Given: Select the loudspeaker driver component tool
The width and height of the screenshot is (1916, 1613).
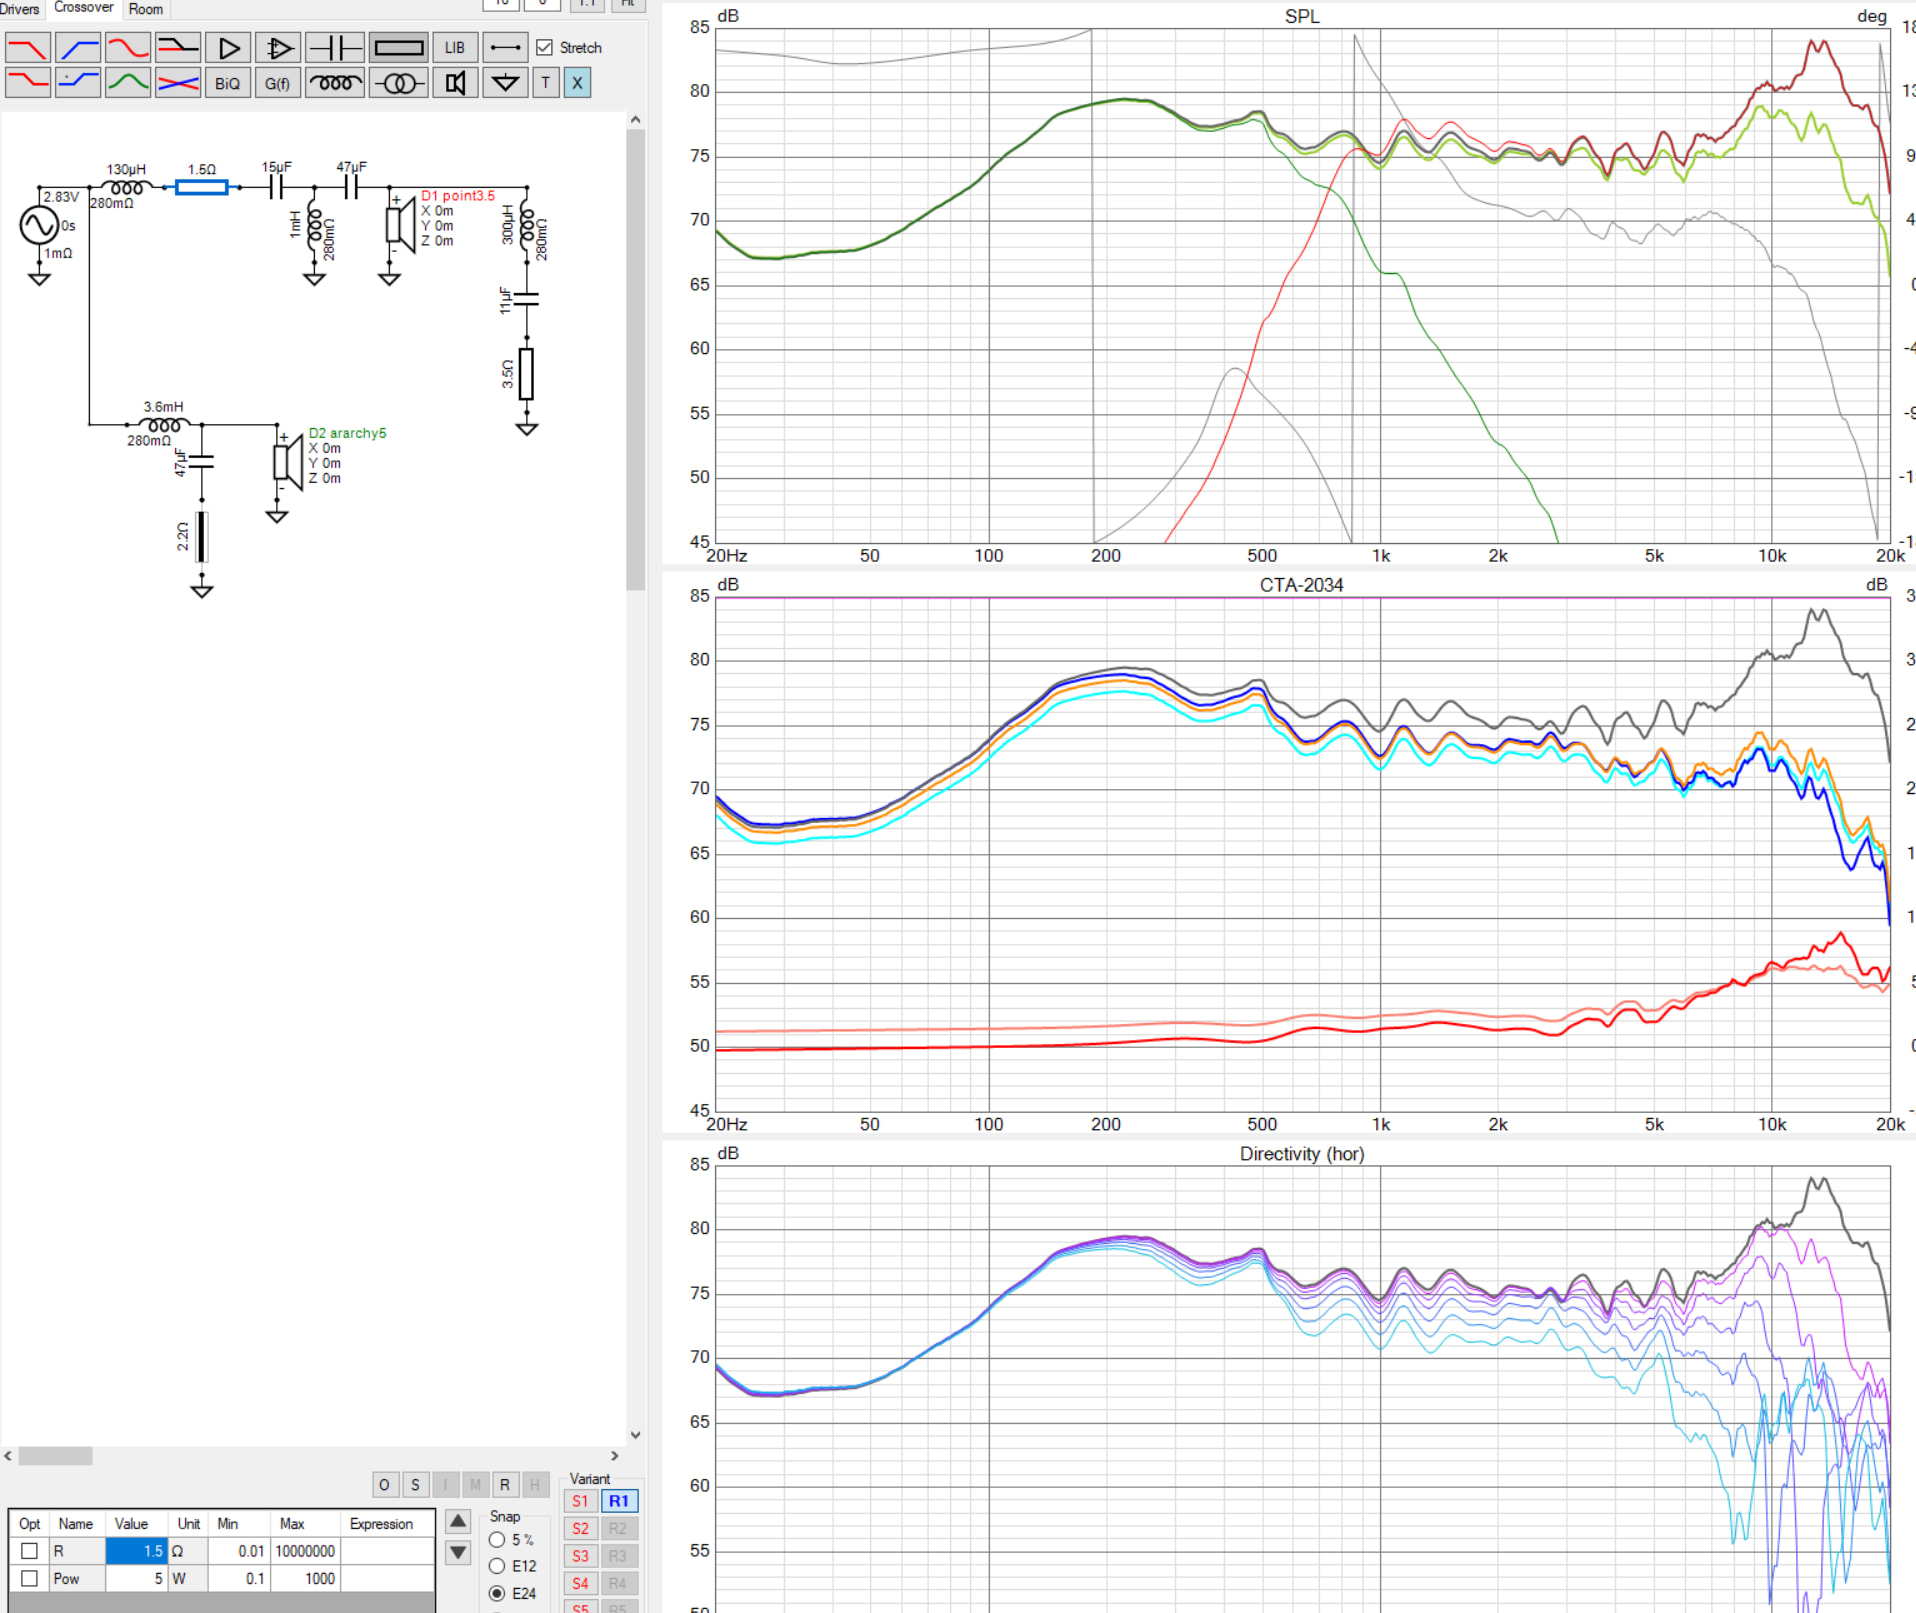Looking at the screenshot, I should 455,83.
